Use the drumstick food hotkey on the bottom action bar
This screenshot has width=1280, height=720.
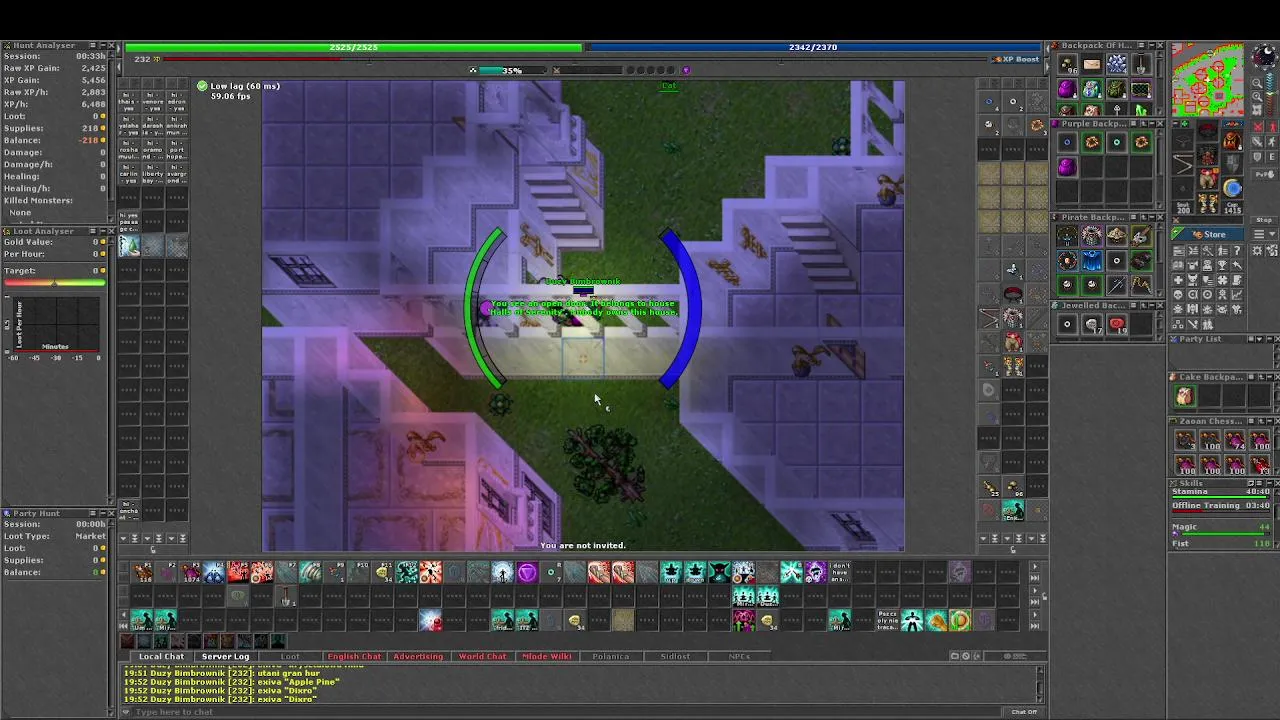(936, 621)
